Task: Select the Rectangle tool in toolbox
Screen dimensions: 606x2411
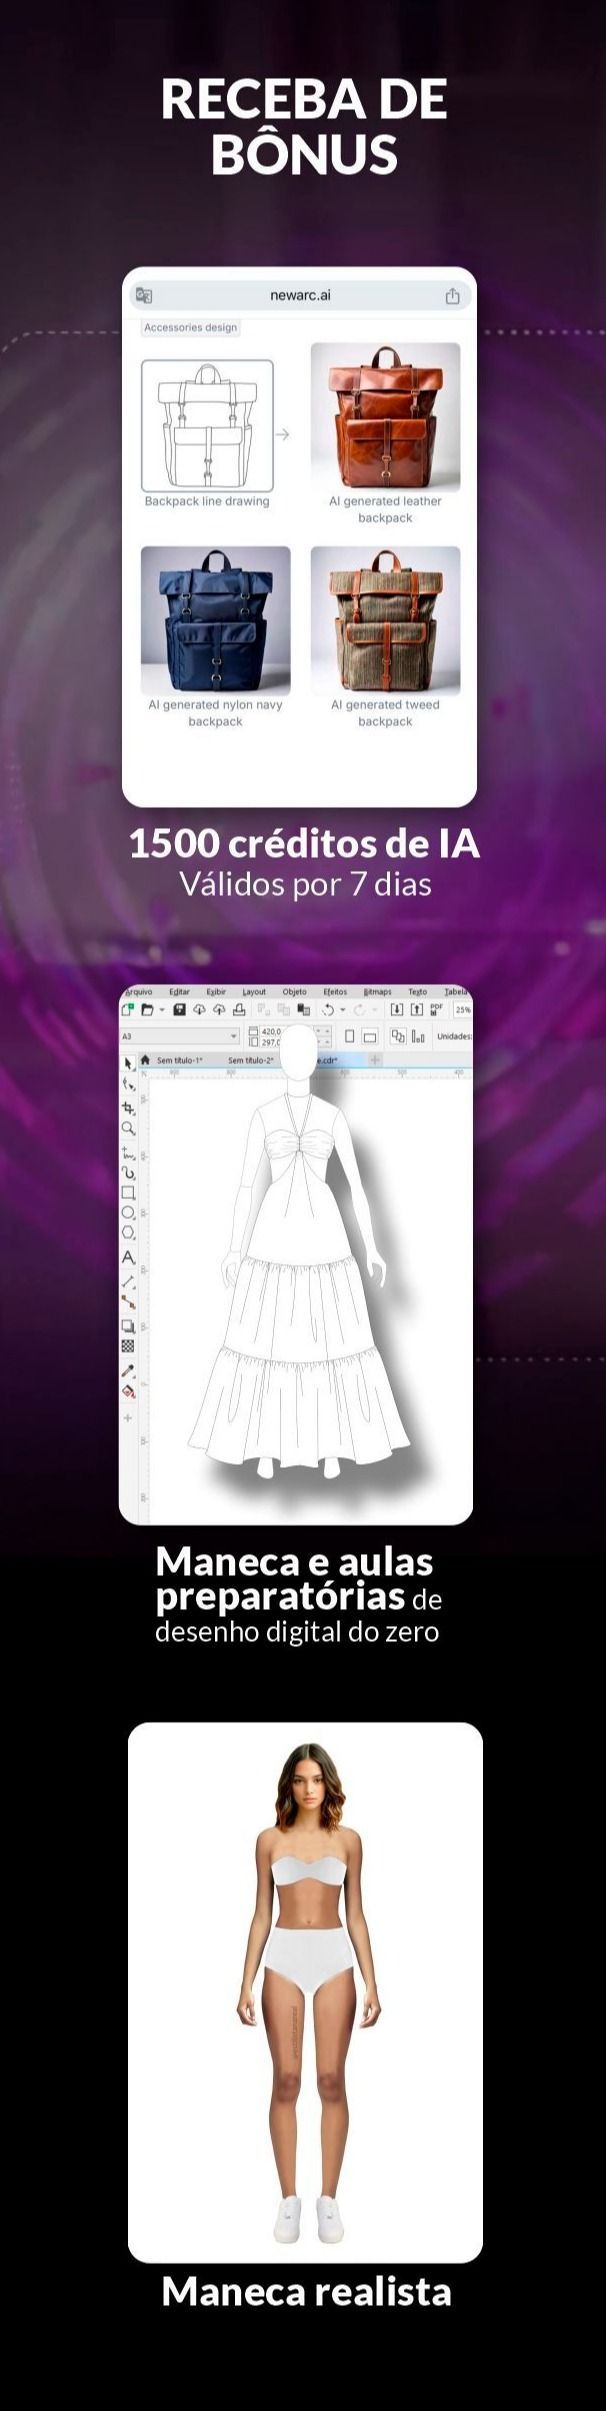Action: click(x=128, y=1193)
